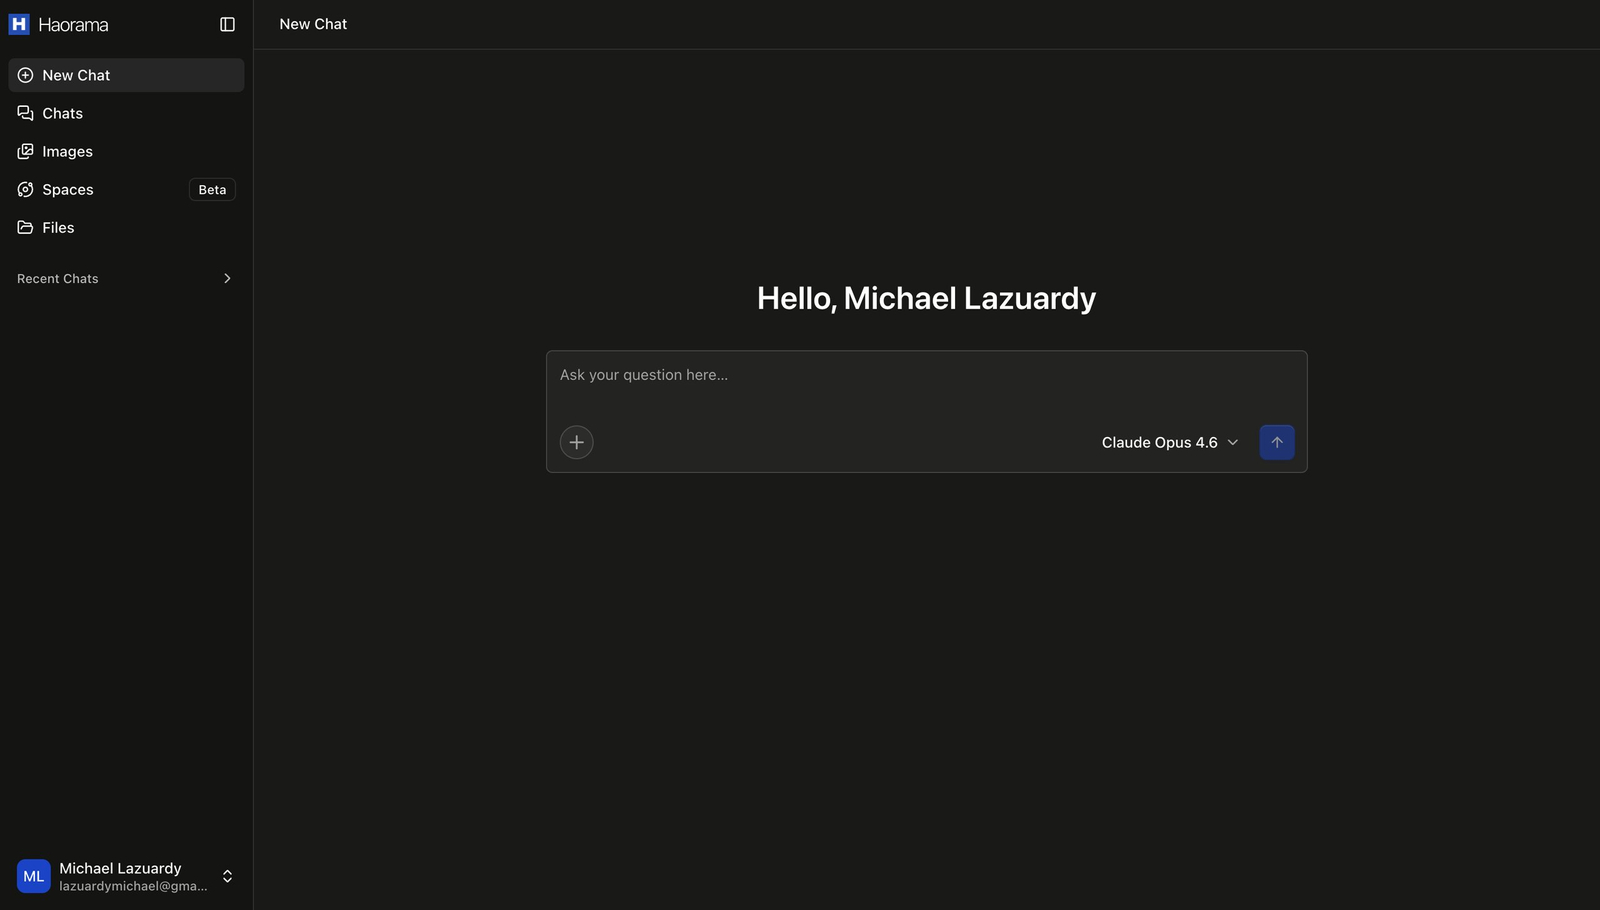
Task: Expand Recent Chats with the chevron arrow
Action: click(227, 278)
